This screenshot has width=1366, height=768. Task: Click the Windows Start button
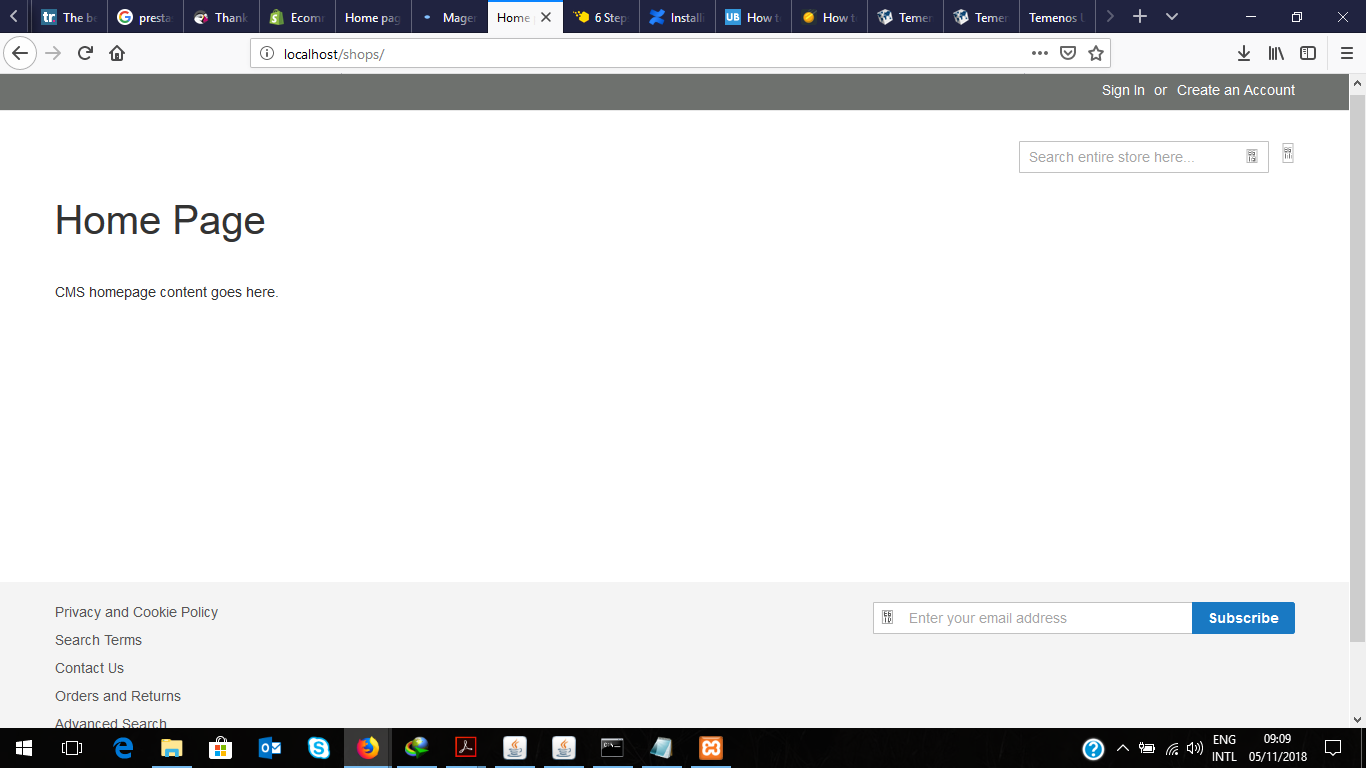(x=22, y=747)
